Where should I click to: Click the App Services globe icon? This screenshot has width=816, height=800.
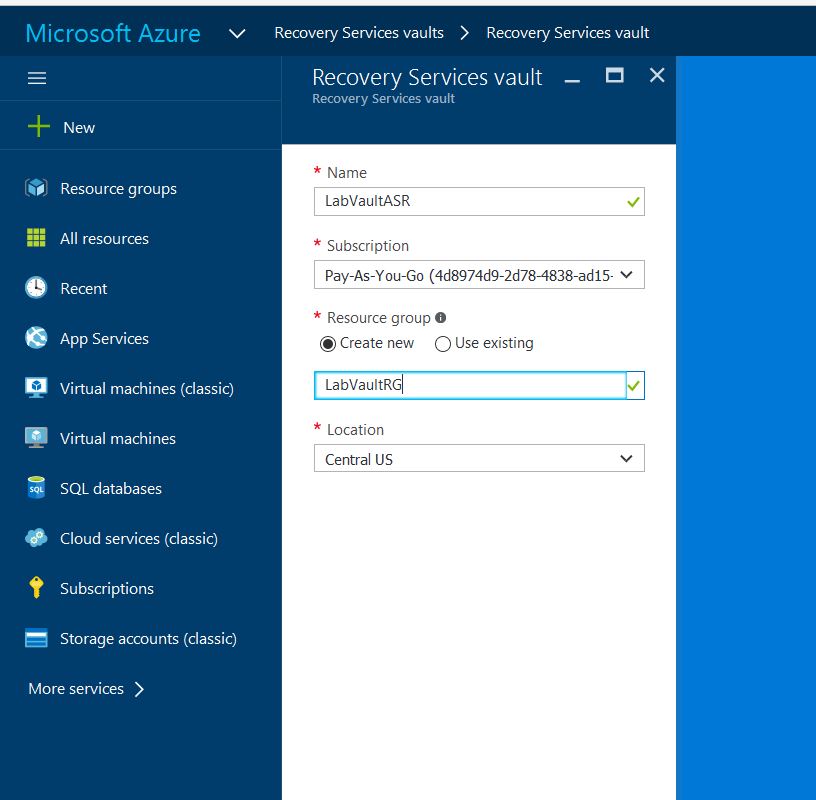click(x=36, y=338)
